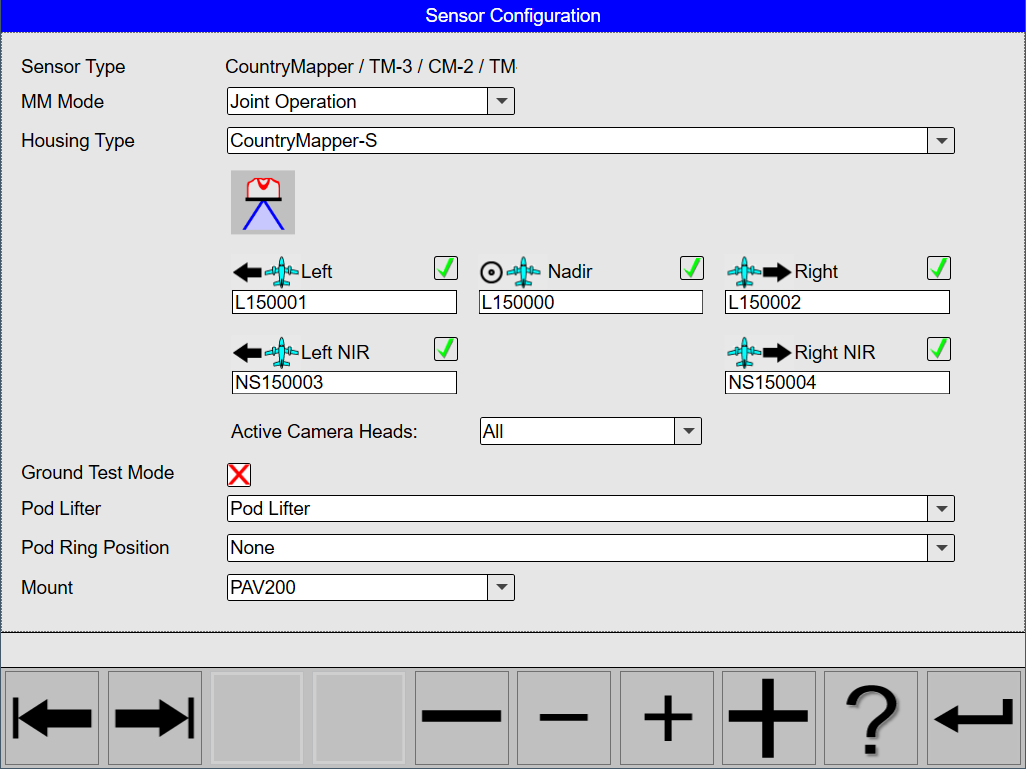Click the CountryMapper housing illustration icon
1026x769 pixels.
(262, 202)
